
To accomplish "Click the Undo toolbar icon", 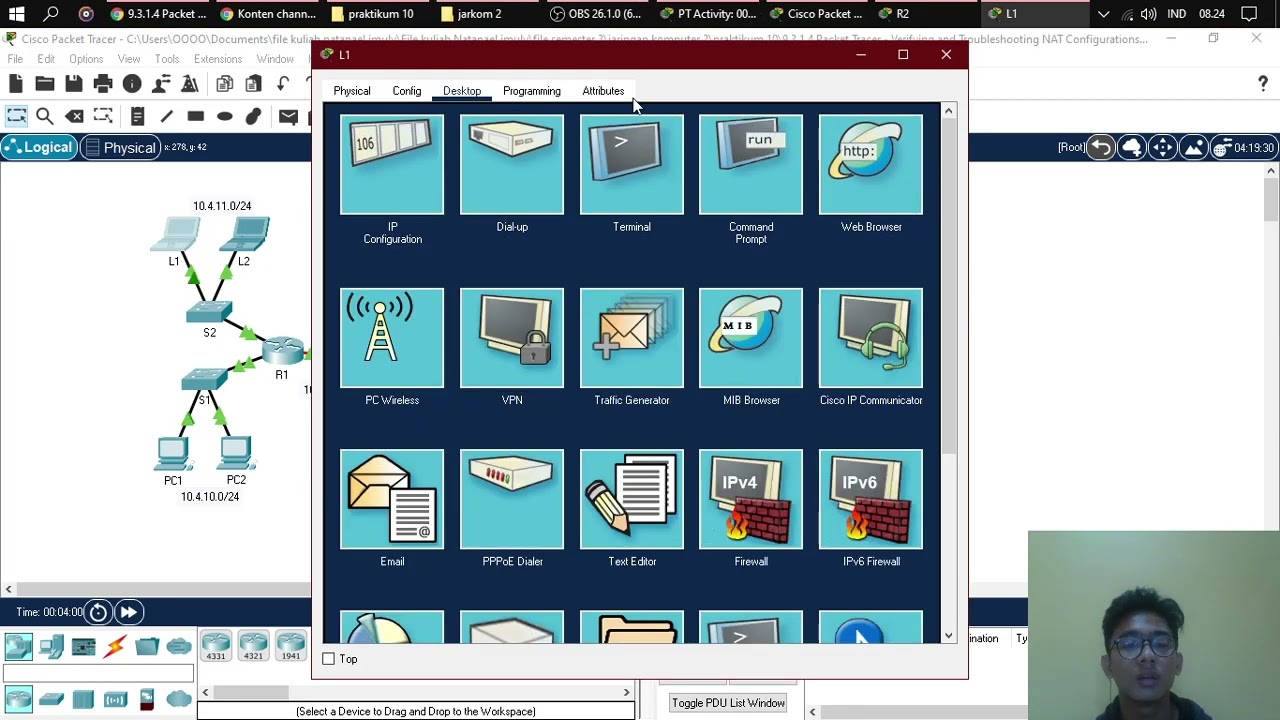I will [283, 84].
